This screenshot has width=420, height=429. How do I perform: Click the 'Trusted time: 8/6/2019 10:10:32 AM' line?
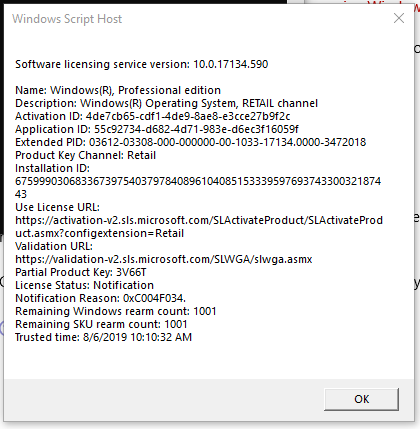(104, 337)
